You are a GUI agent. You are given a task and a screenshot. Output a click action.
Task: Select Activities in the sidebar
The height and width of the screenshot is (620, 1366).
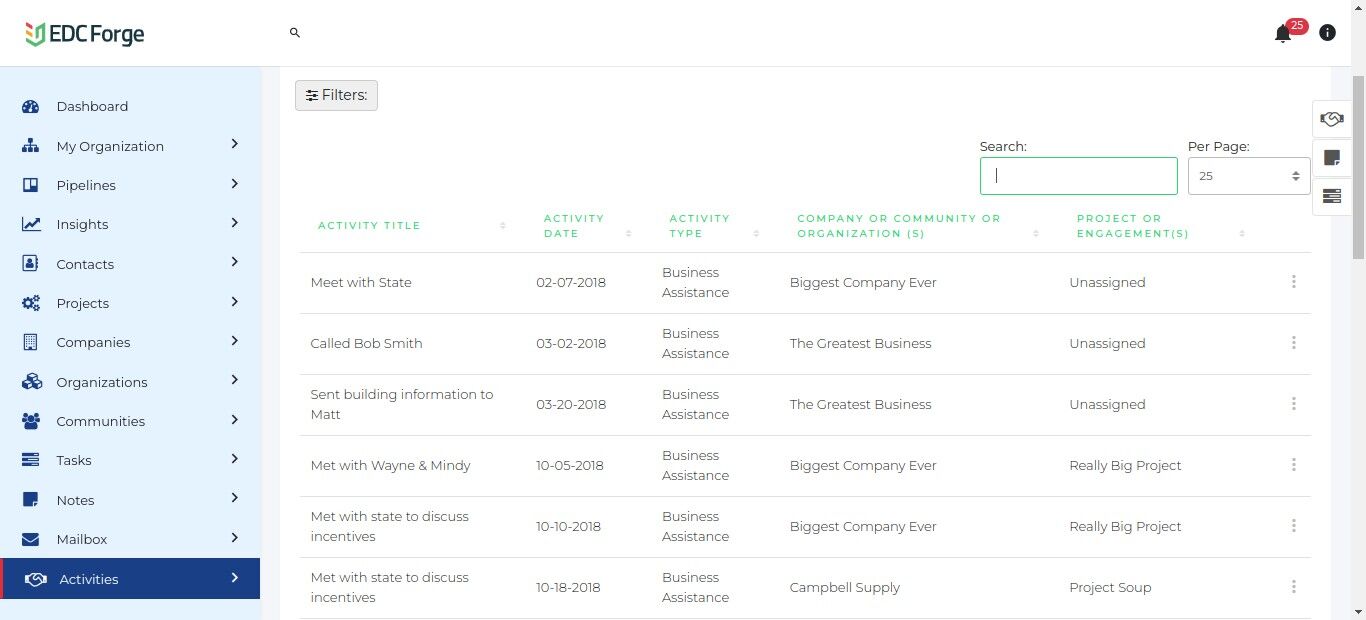pos(130,578)
